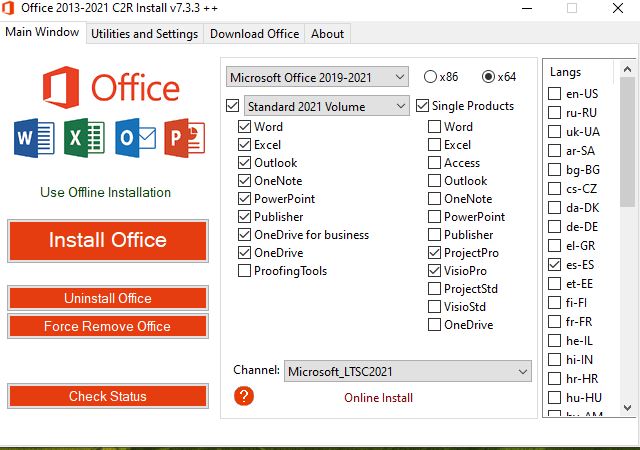Uncheck Outlook in the suite list

click(244, 163)
